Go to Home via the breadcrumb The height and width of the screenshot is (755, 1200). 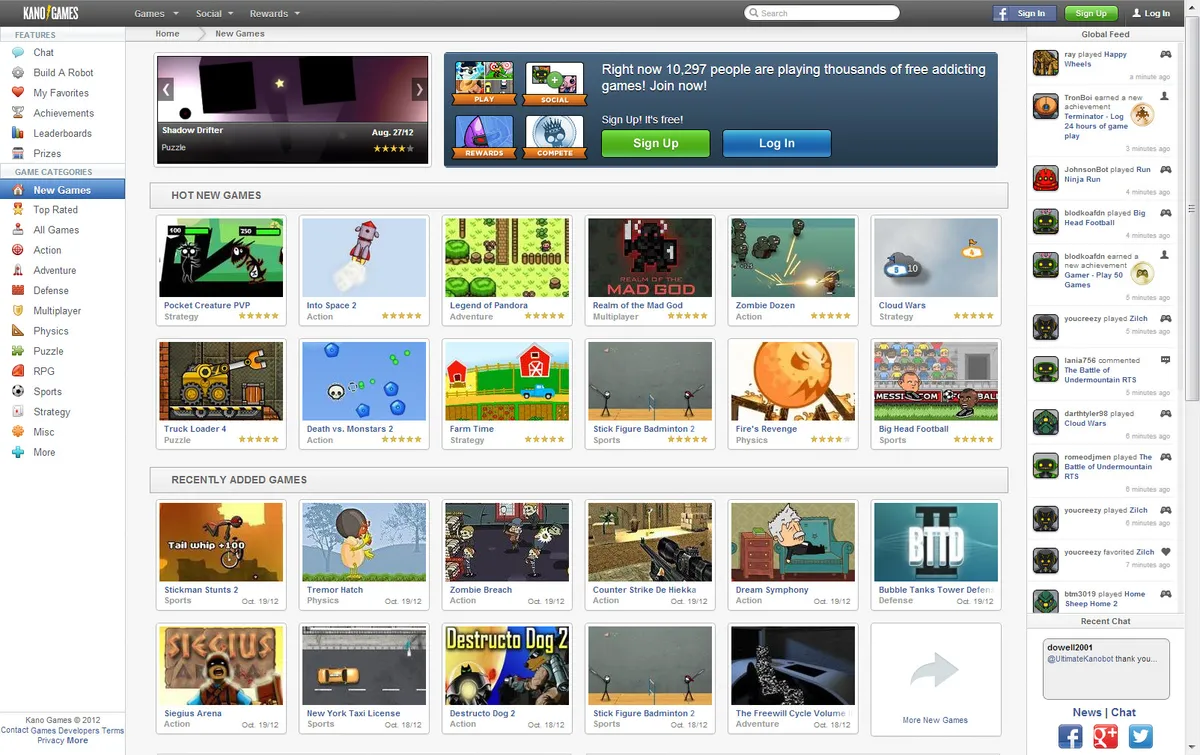[x=166, y=33]
